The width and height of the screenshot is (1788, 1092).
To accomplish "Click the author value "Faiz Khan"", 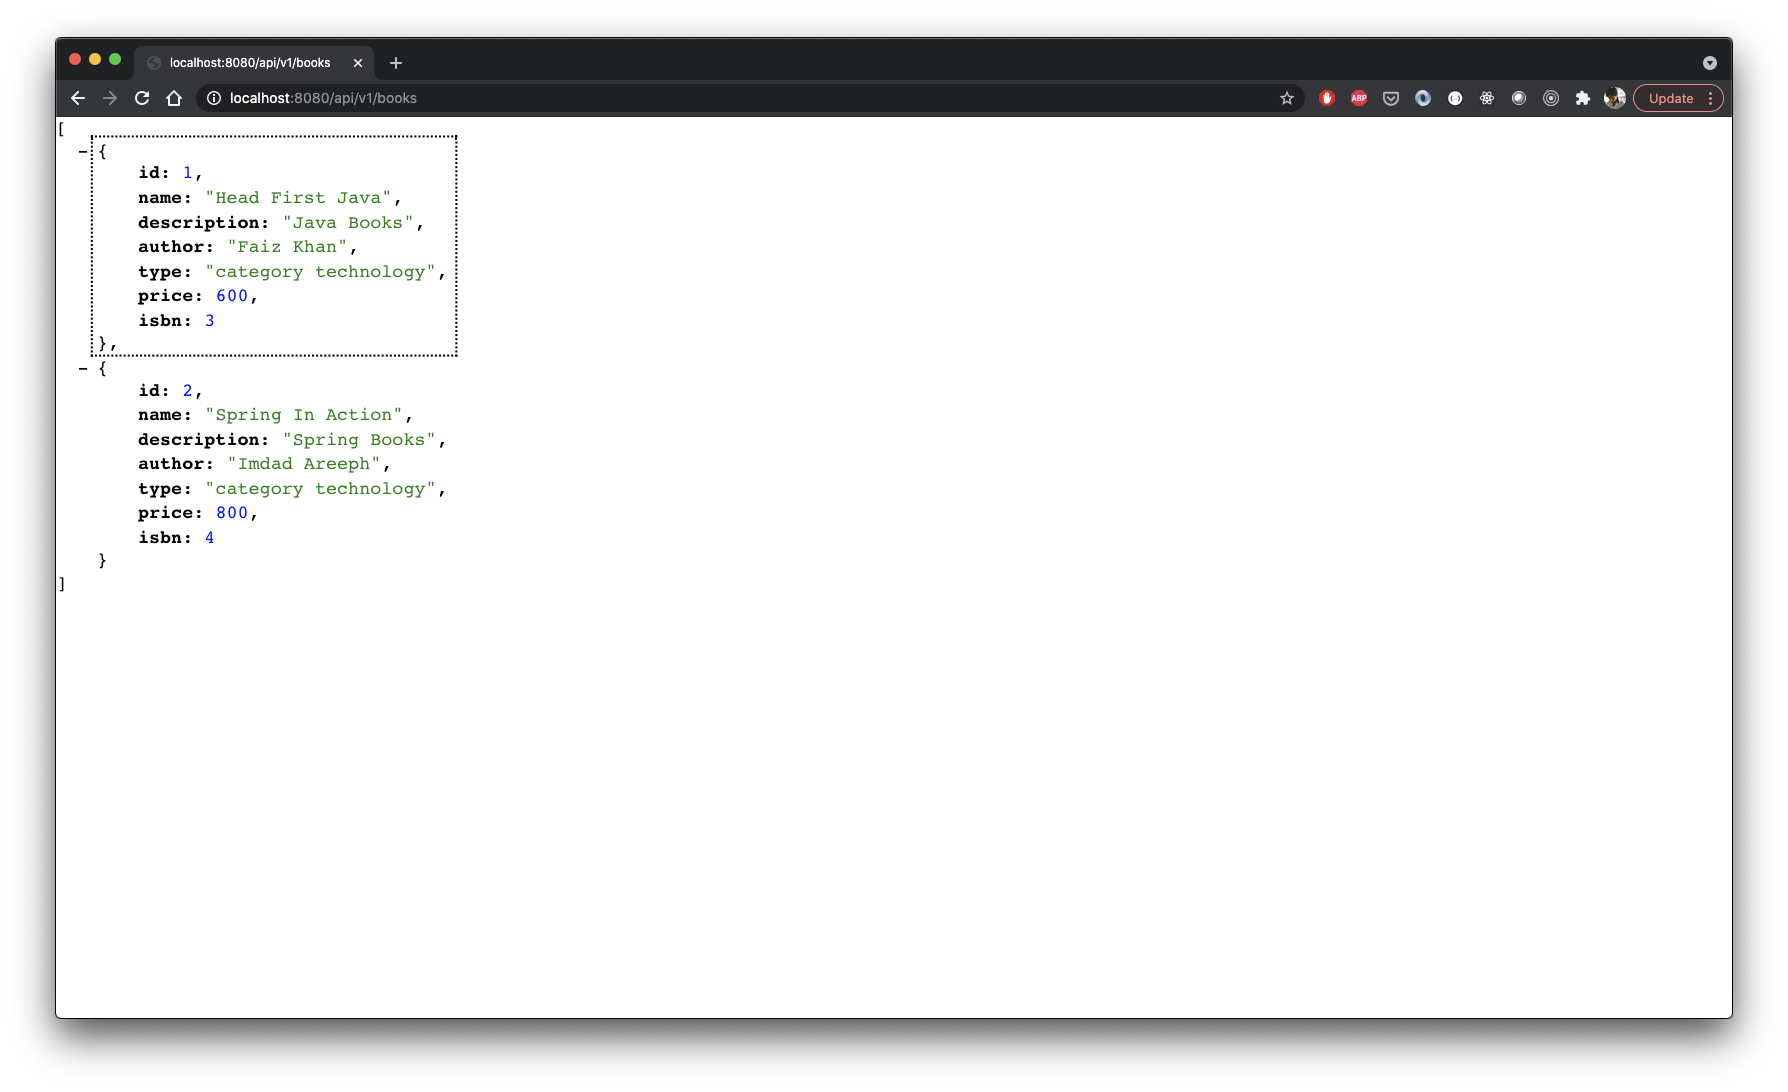I will (x=287, y=247).
